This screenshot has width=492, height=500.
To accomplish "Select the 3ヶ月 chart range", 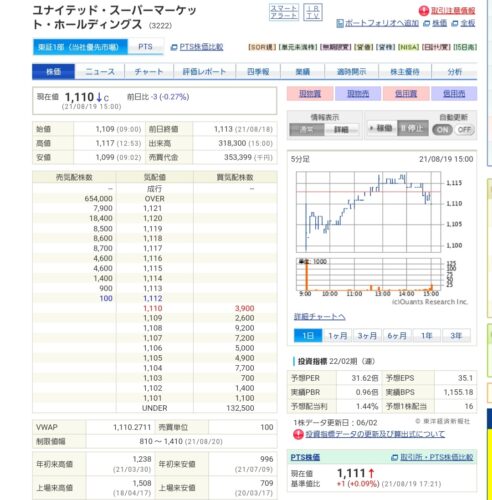I will [x=367, y=336].
